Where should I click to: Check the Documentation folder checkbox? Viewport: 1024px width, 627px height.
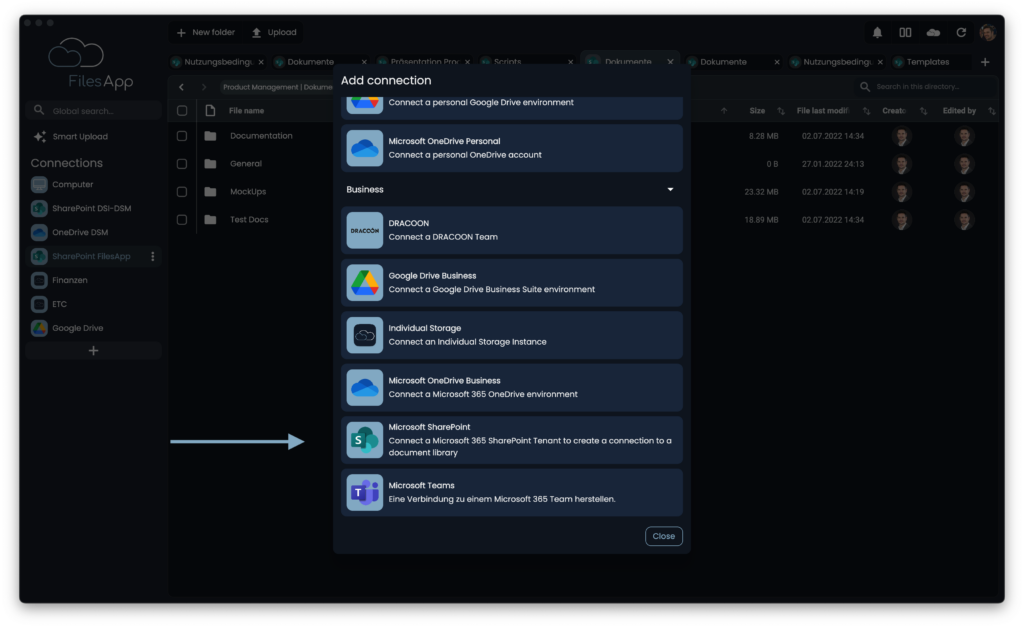[182, 136]
